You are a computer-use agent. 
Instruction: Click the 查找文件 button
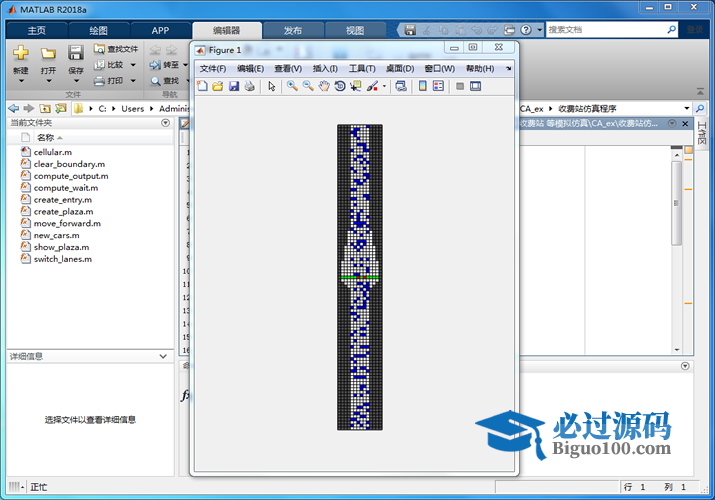(x=116, y=49)
